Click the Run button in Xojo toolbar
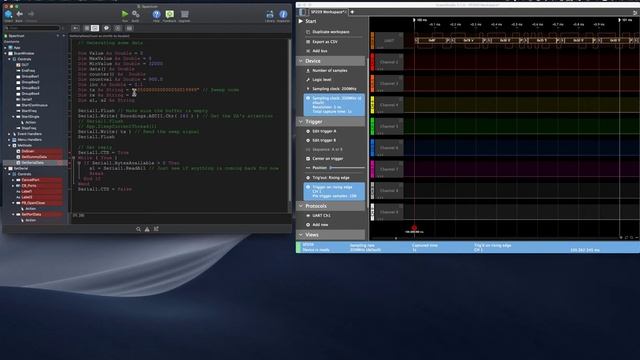The image size is (640, 360). click(125, 14)
